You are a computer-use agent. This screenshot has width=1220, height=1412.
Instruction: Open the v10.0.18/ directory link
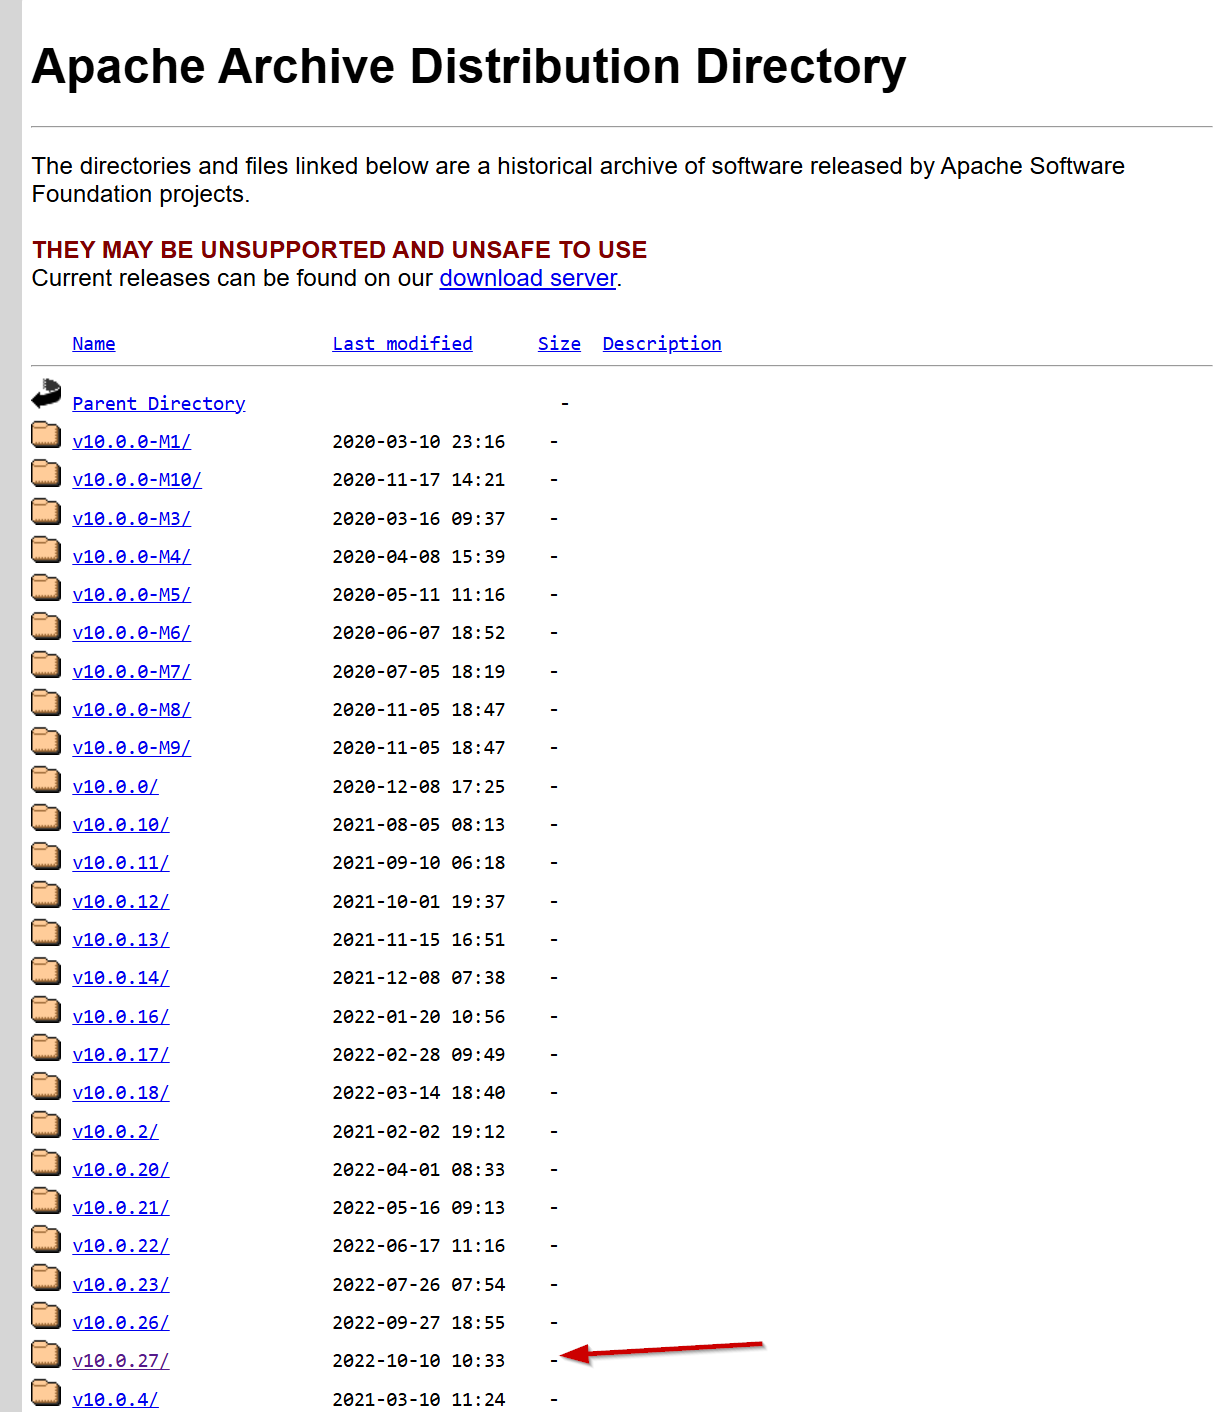tap(121, 1093)
